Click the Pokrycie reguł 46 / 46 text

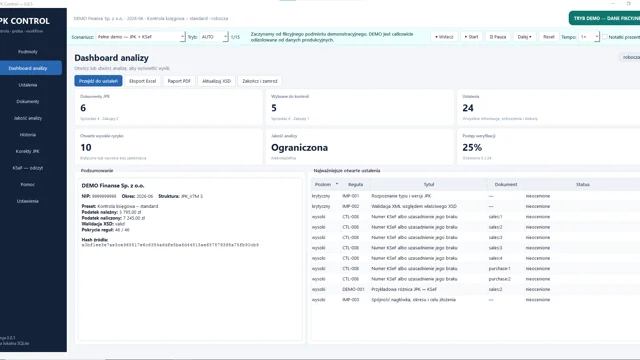tap(105, 230)
